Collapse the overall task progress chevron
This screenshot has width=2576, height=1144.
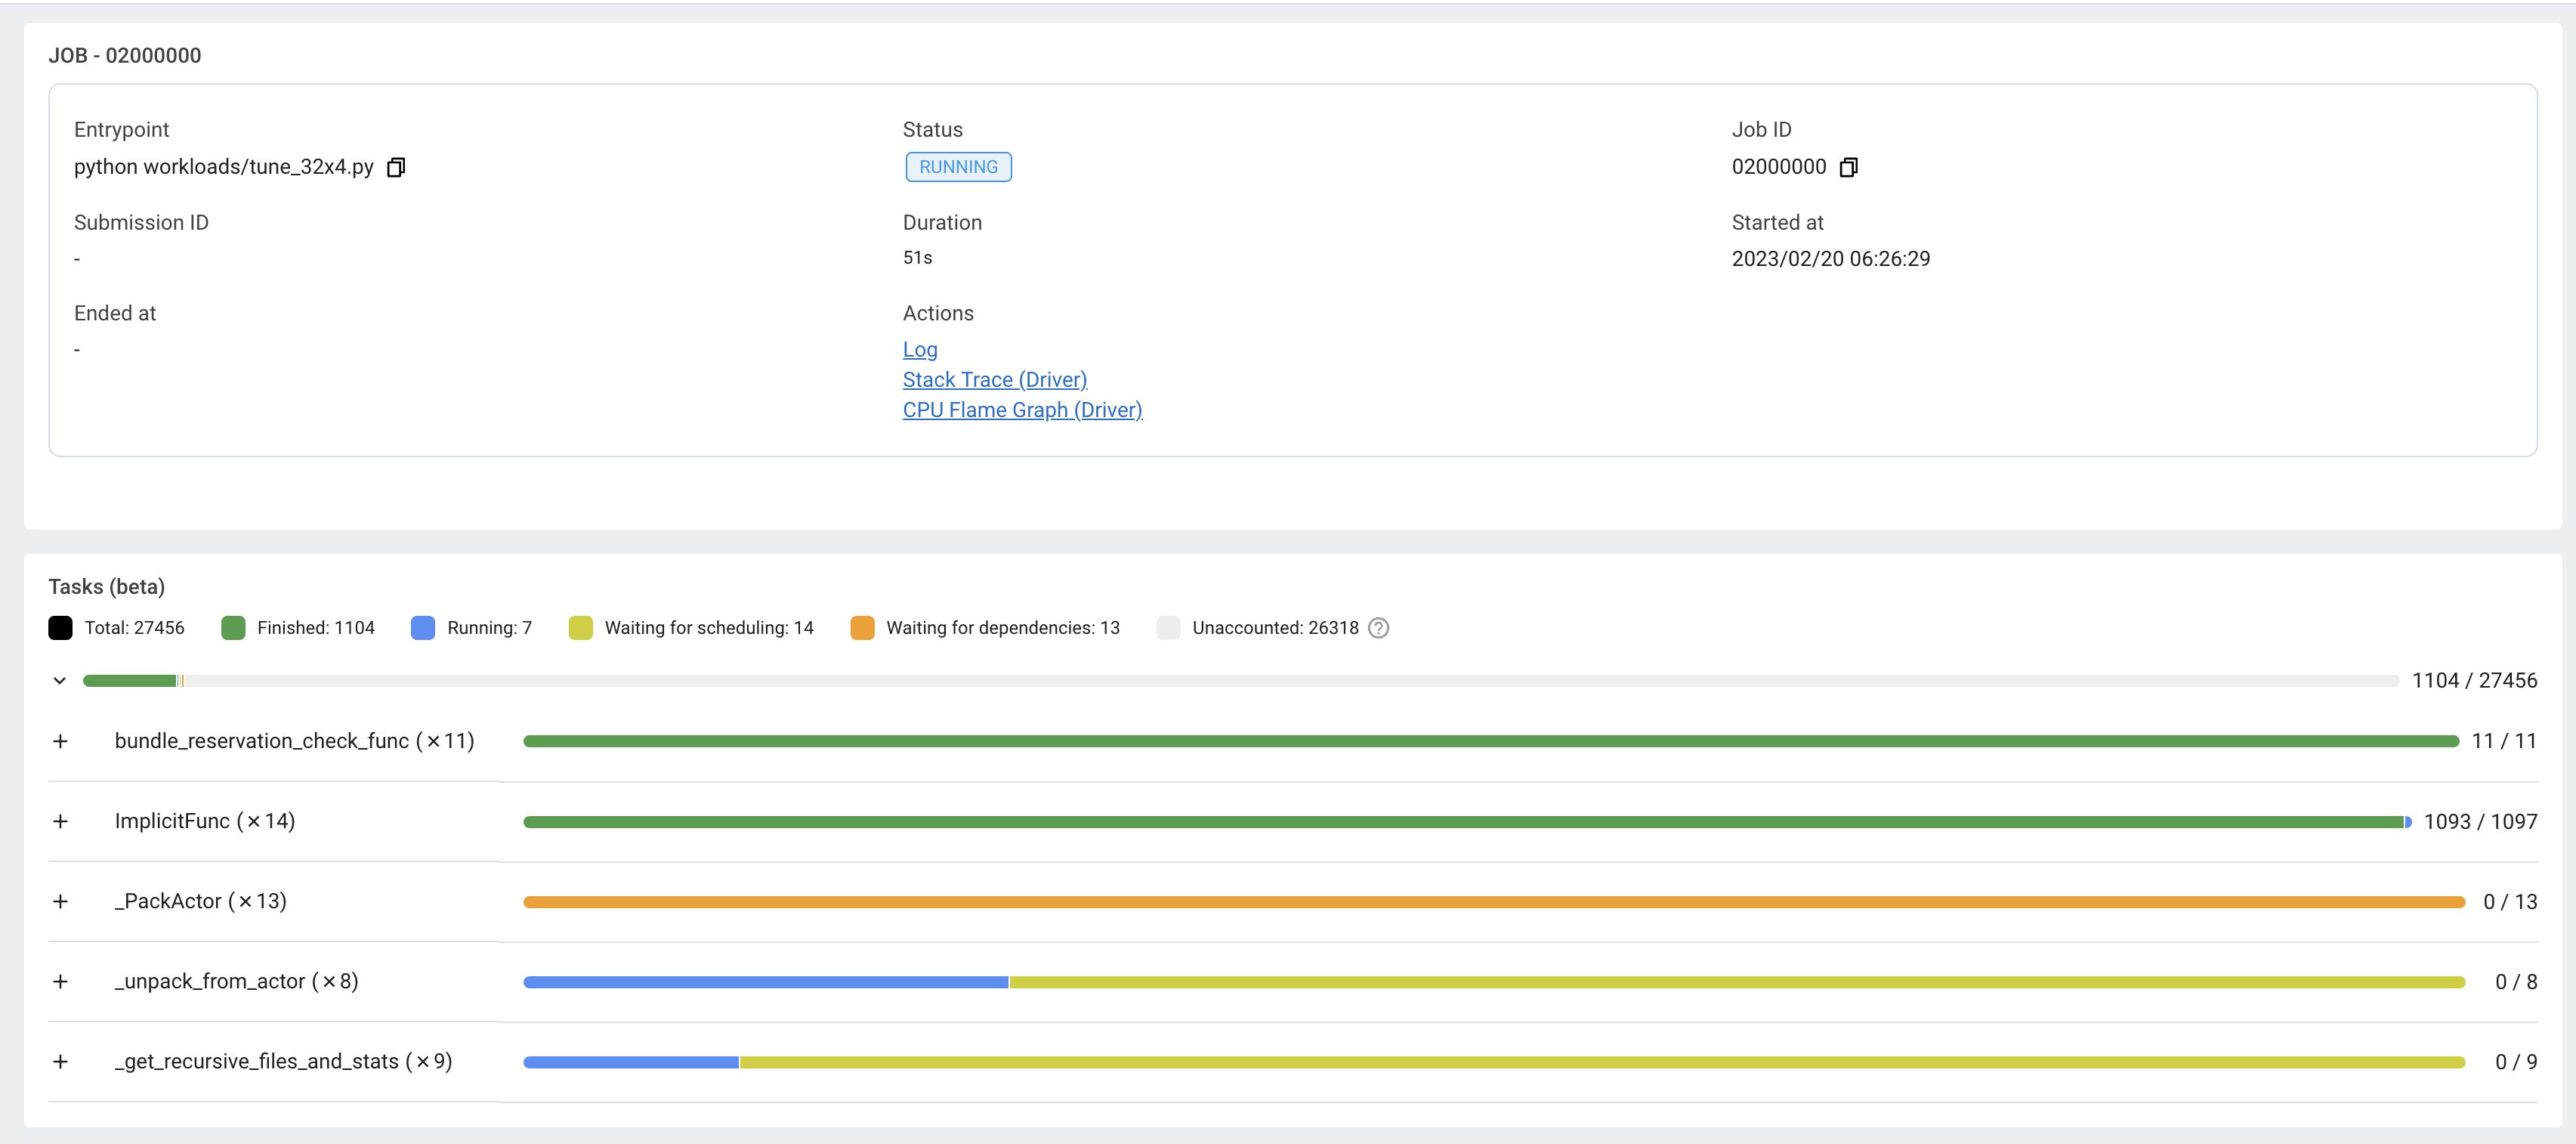tap(60, 681)
